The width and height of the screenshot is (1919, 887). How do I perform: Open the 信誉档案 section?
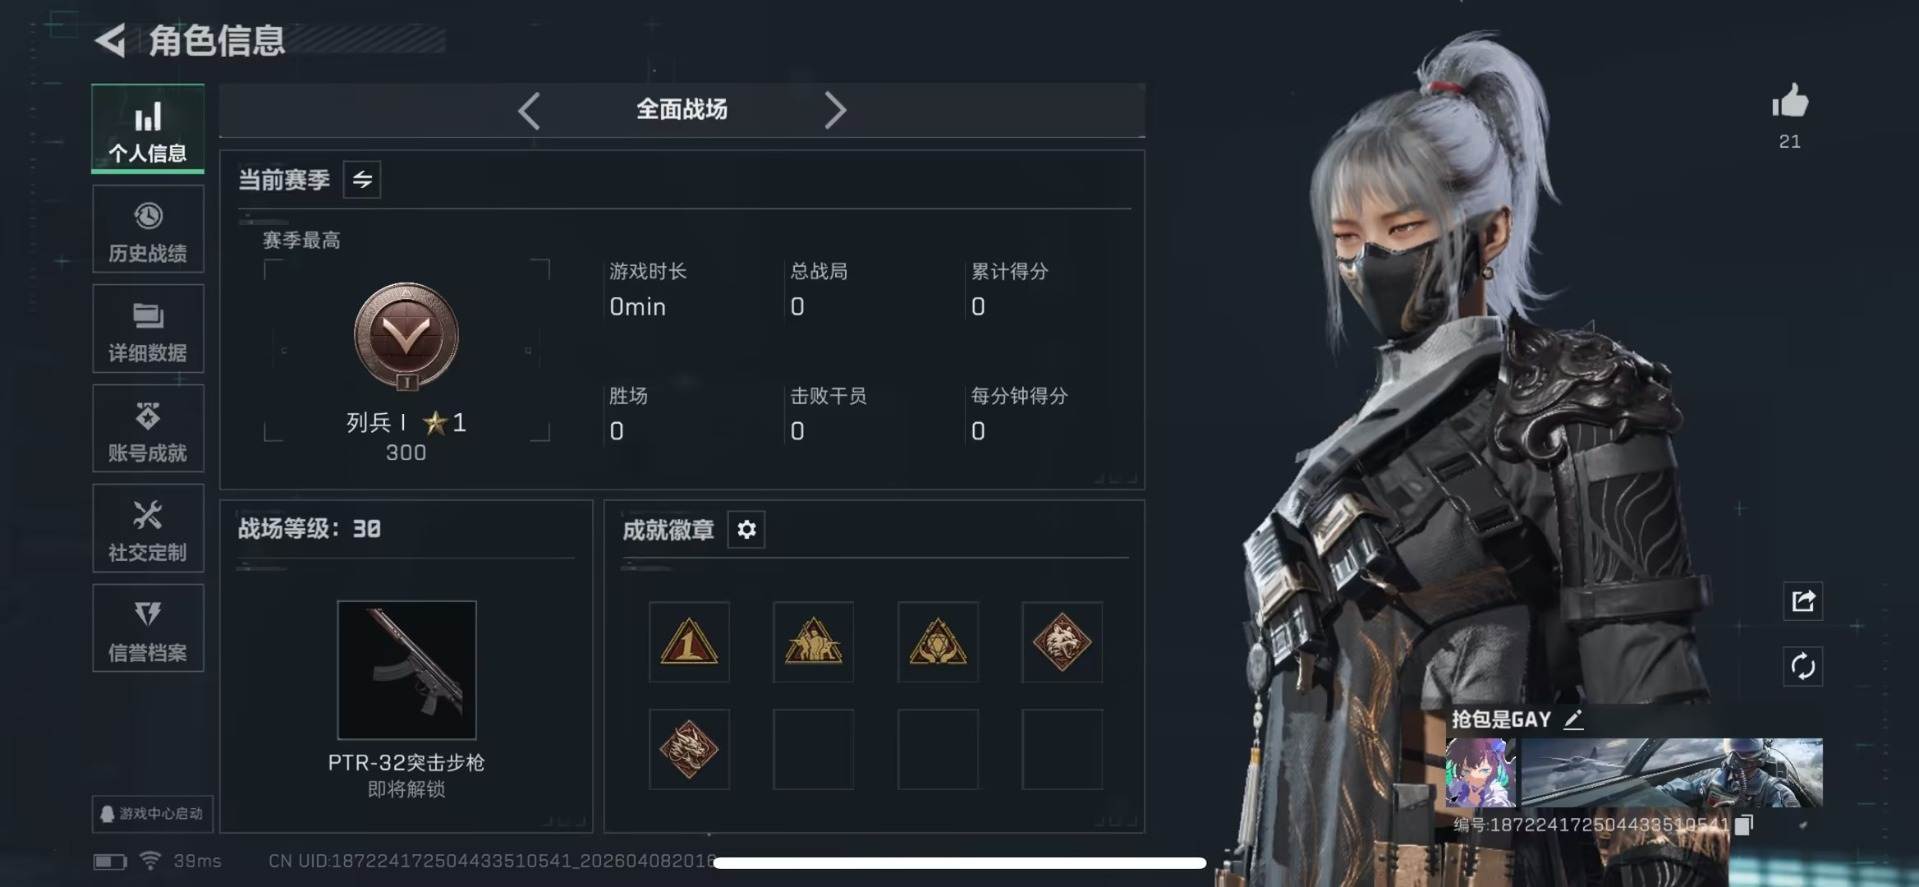(148, 629)
